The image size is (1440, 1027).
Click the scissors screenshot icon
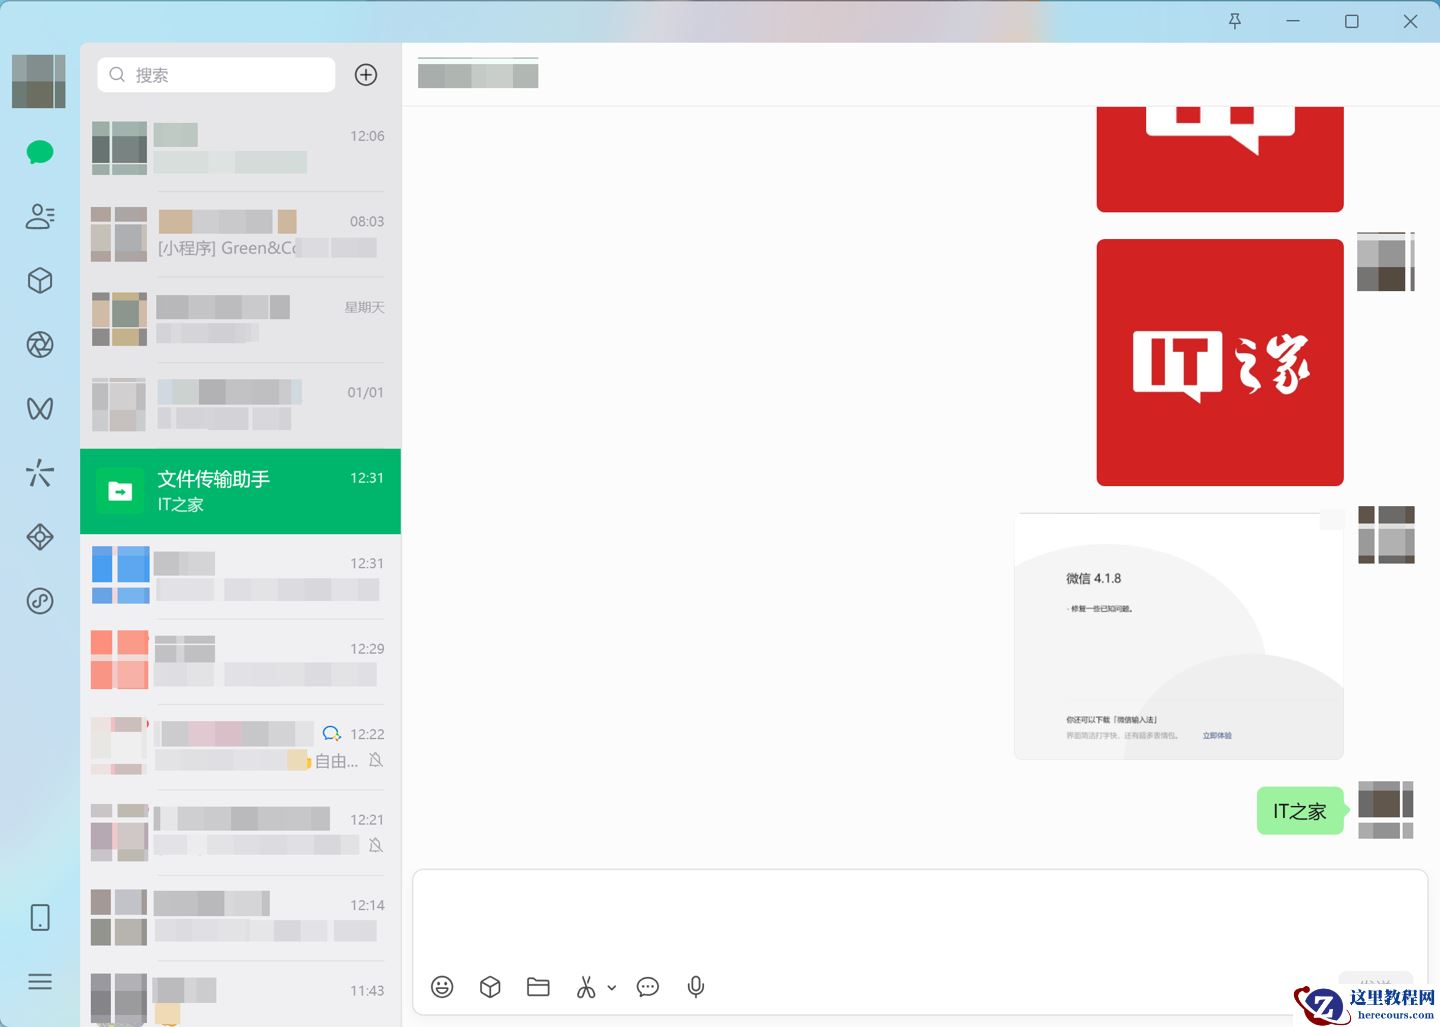586,987
